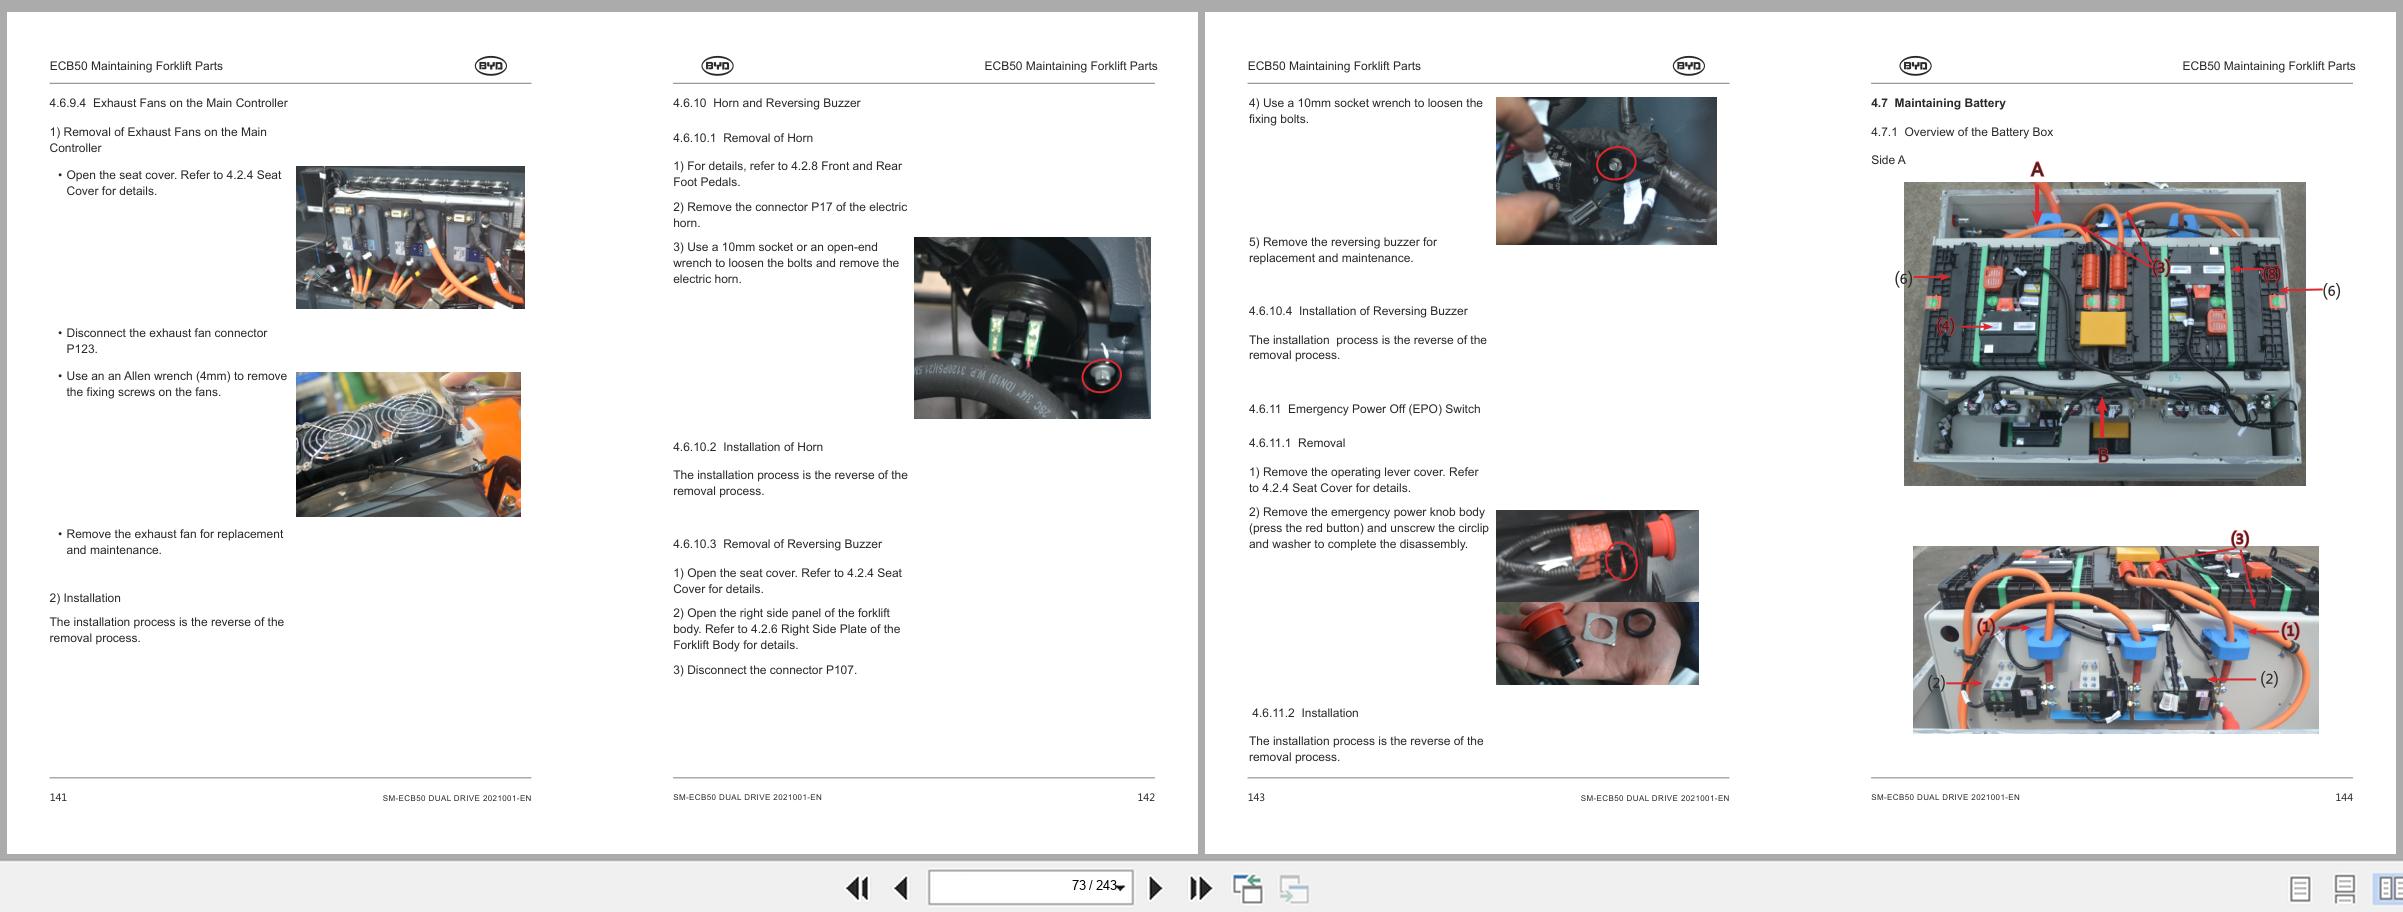Advance to the next page

tap(1156, 888)
